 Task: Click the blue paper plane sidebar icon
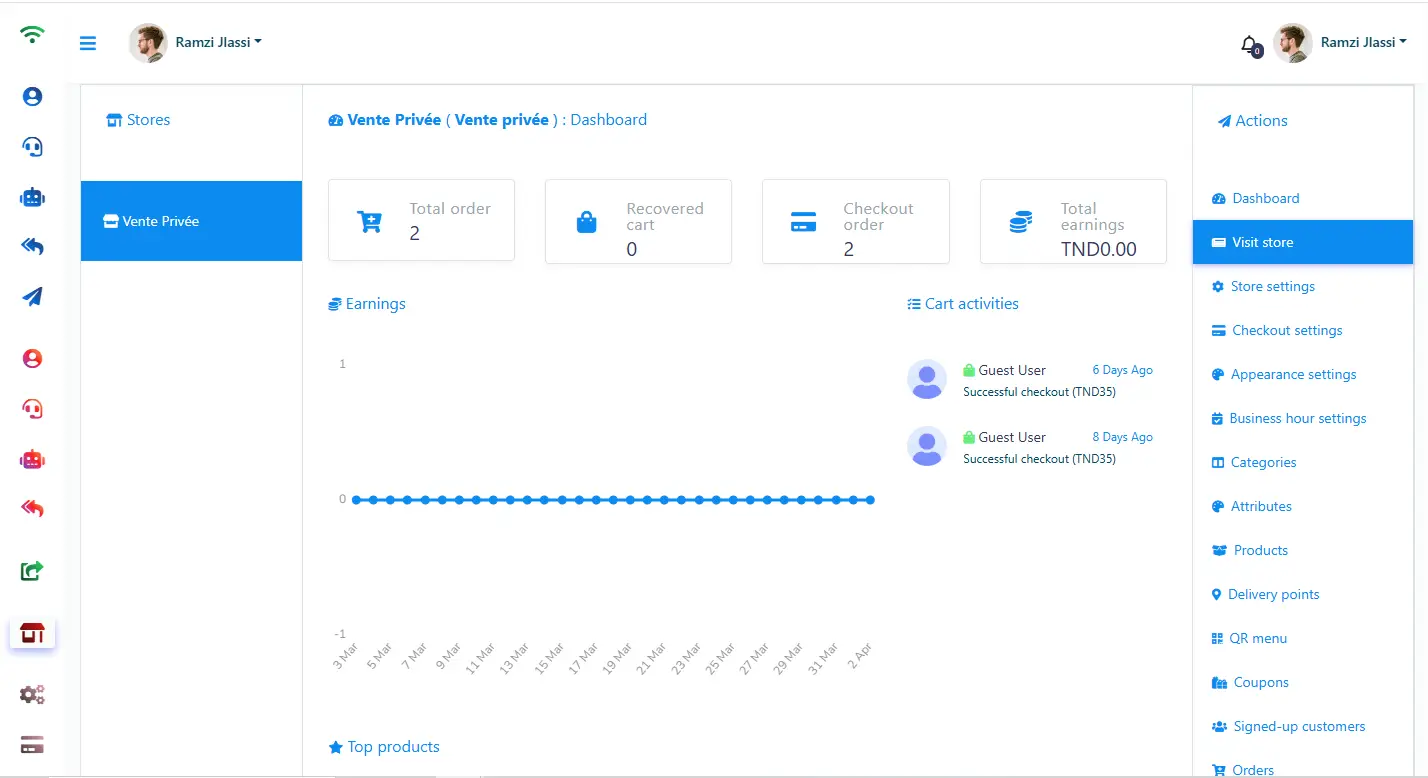pos(32,297)
